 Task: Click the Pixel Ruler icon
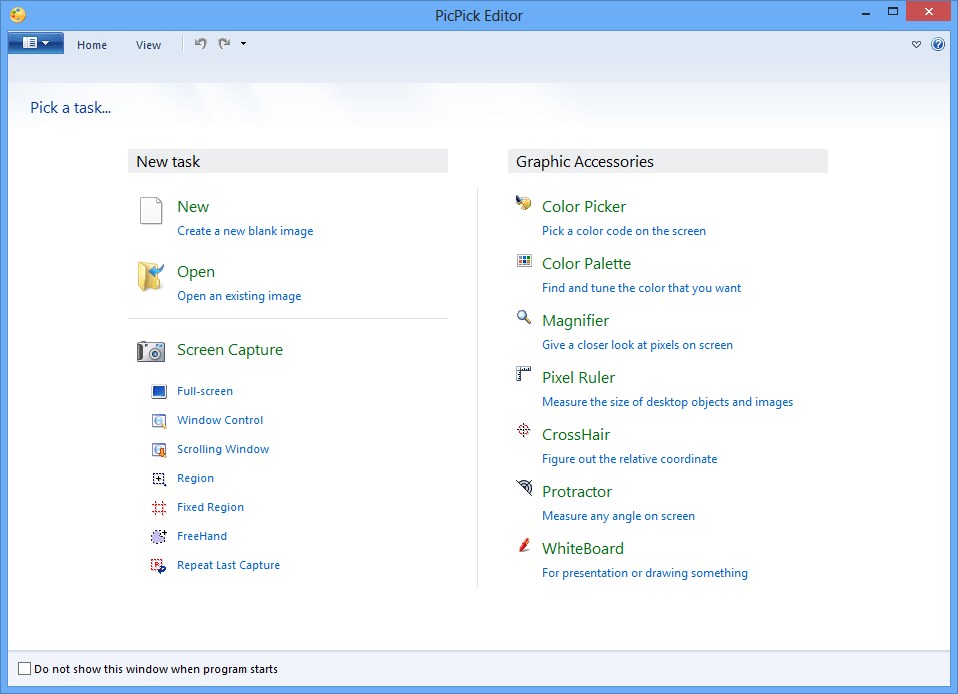pyautogui.click(x=524, y=373)
